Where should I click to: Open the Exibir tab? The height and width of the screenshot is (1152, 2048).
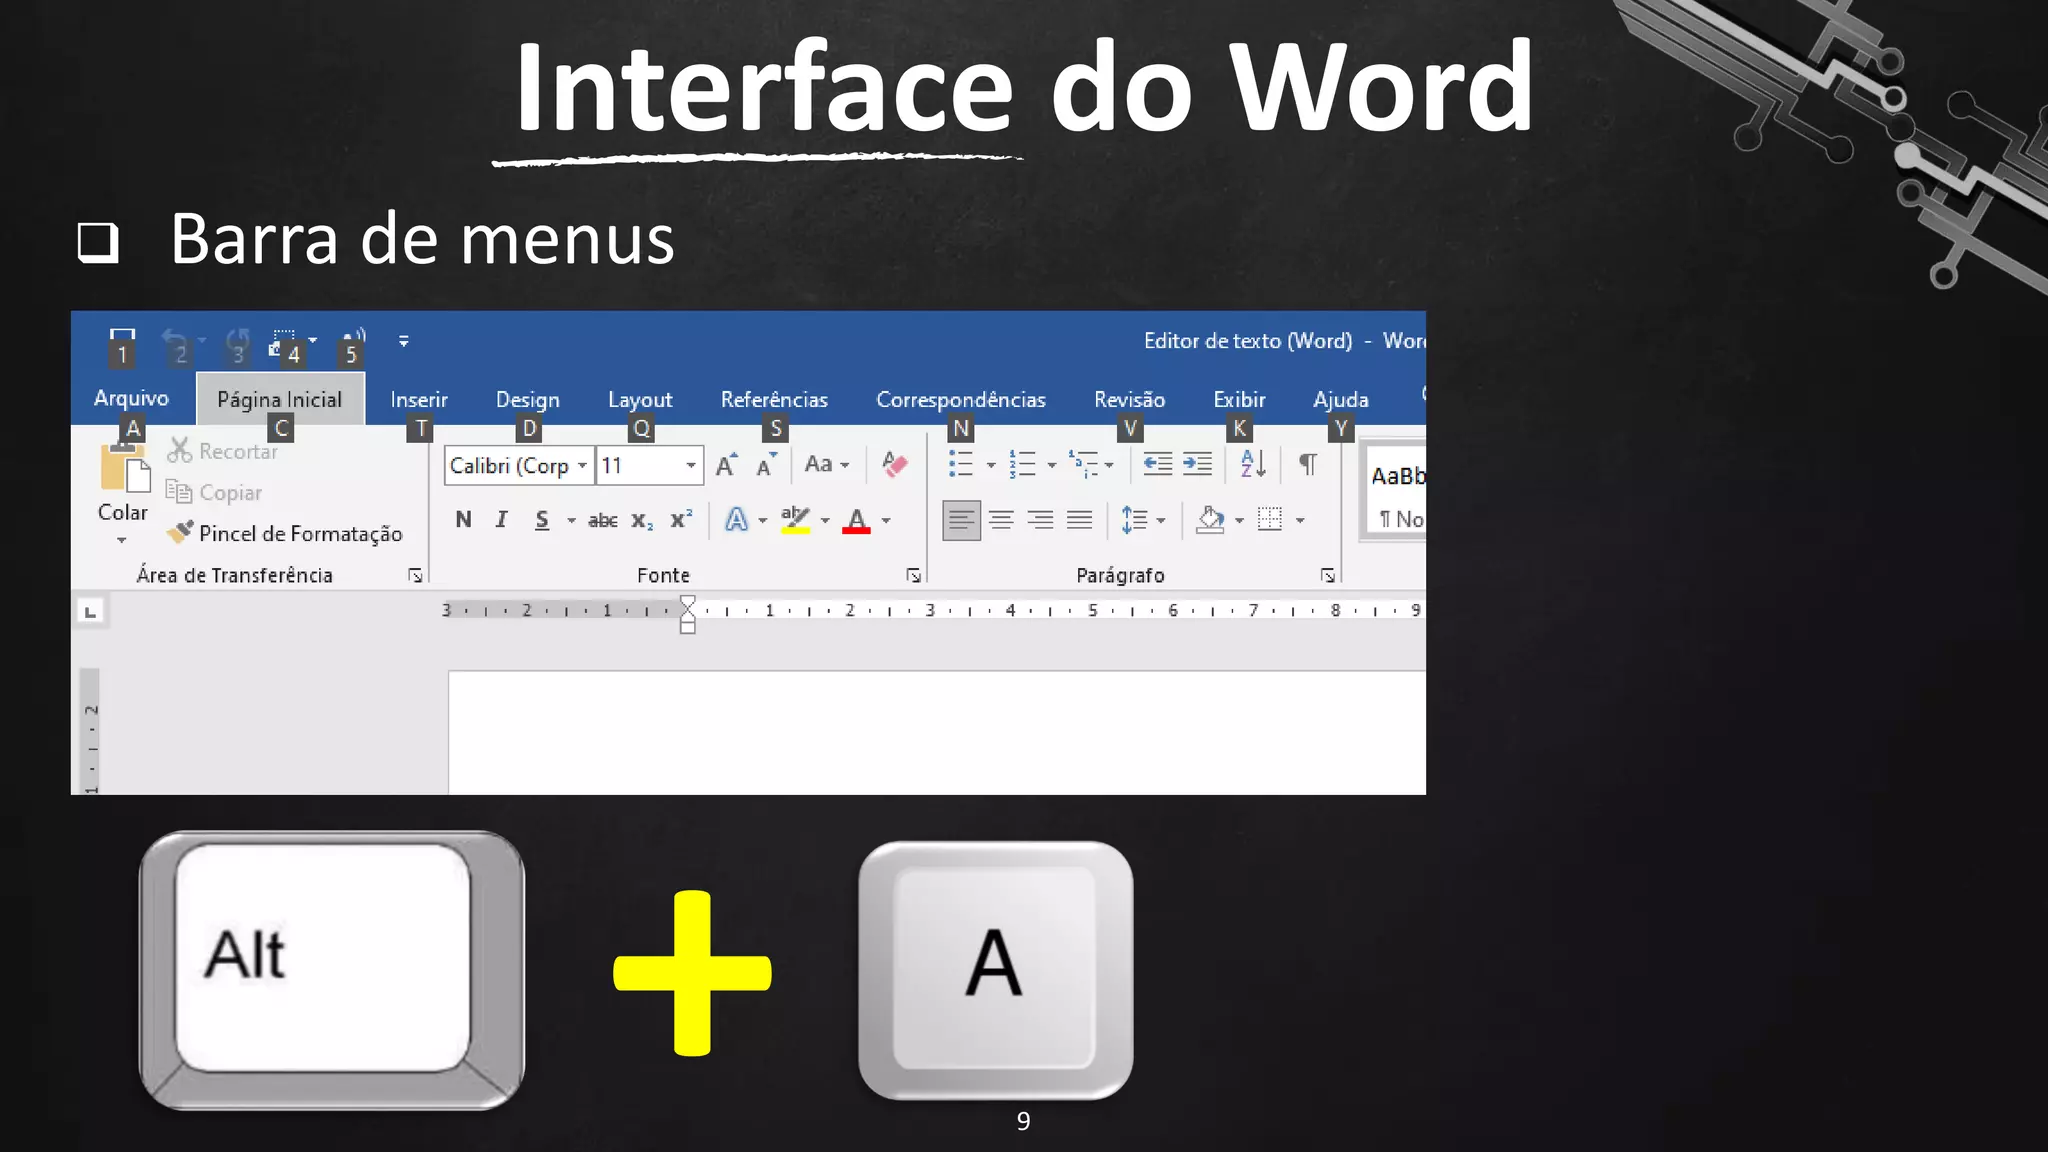coord(1239,399)
